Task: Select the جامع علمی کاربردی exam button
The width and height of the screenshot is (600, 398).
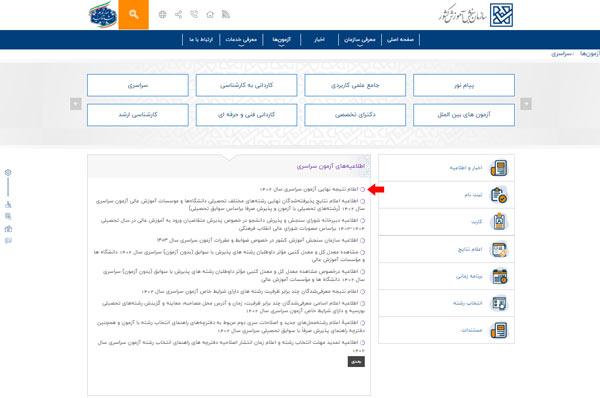Action: (x=355, y=85)
